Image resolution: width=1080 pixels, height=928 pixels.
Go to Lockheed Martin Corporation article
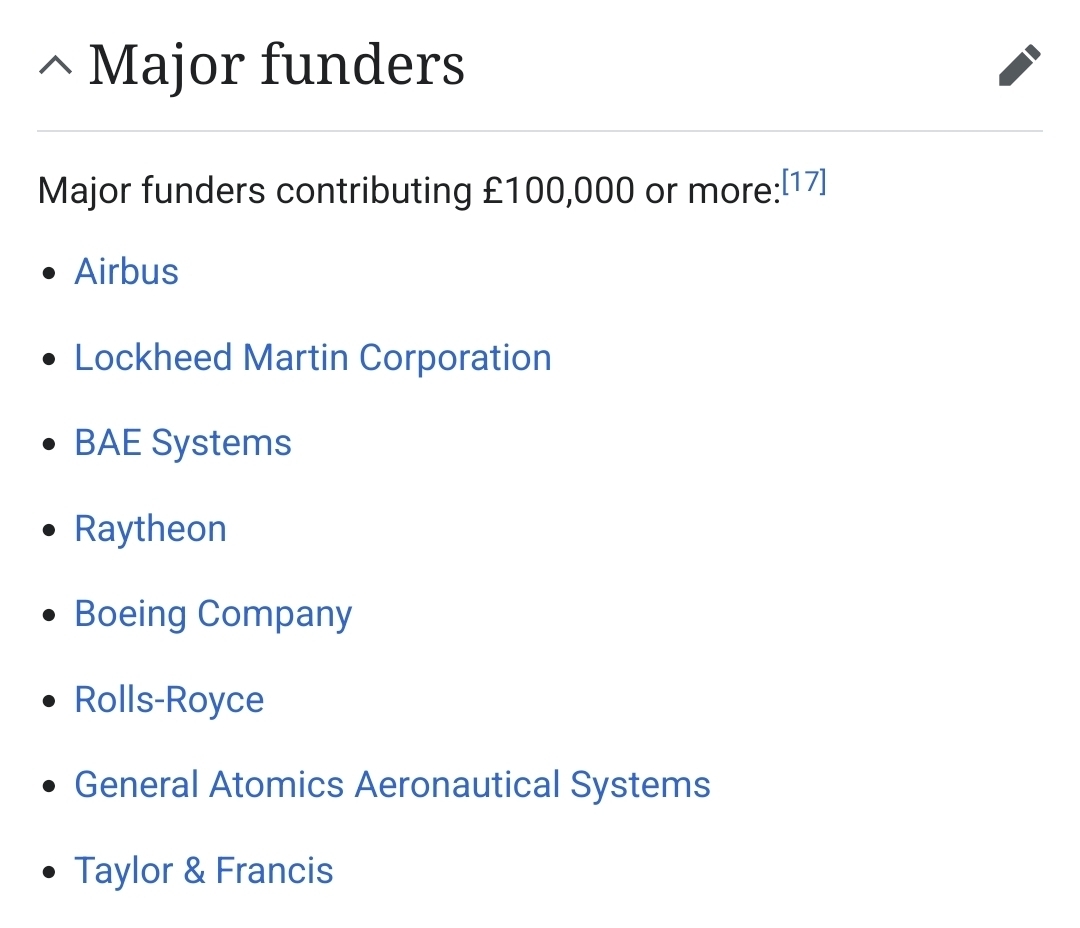tap(312, 358)
